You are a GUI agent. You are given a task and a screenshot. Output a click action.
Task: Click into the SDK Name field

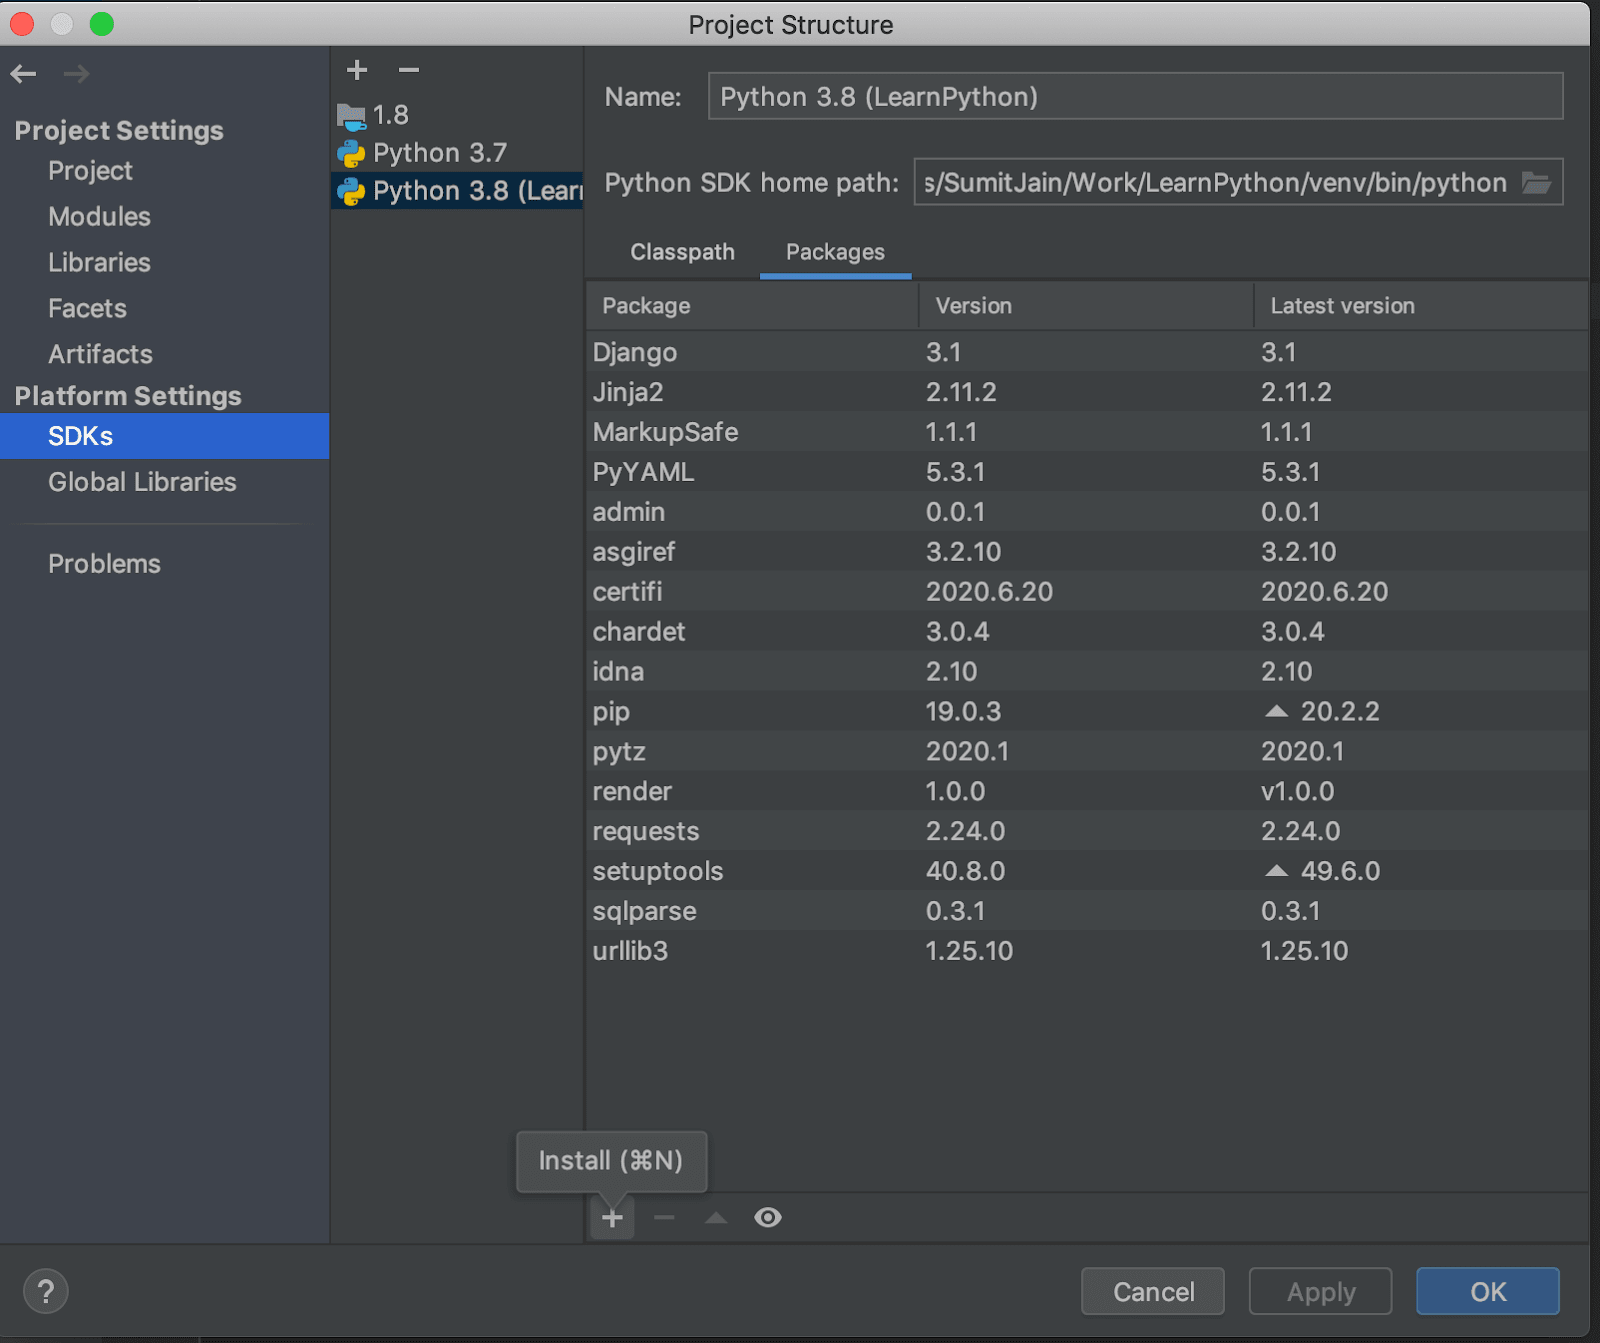point(1134,97)
